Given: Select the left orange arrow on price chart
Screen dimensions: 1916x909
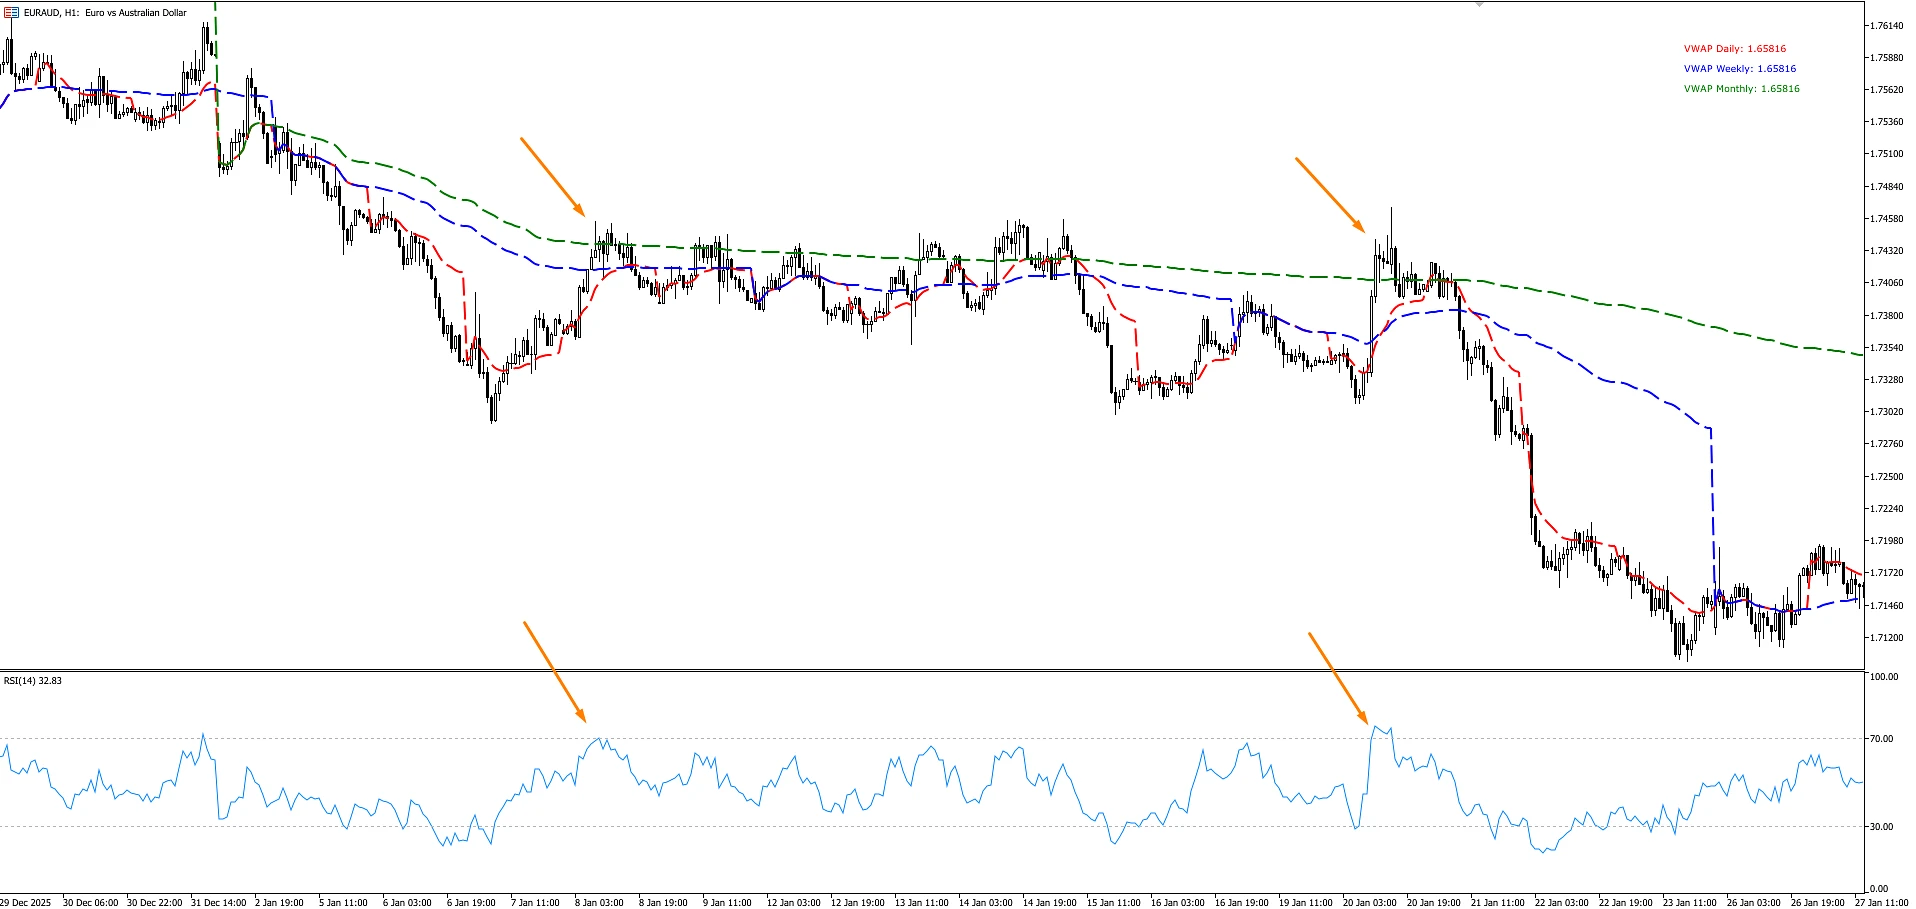Looking at the screenshot, I should coord(552,177).
